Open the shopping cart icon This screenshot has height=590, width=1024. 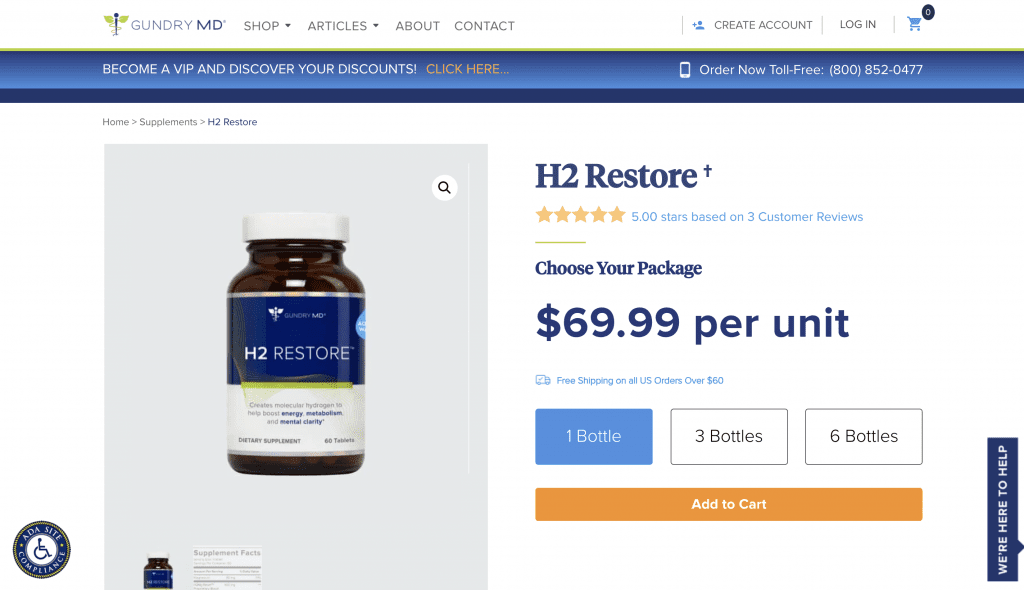click(914, 24)
